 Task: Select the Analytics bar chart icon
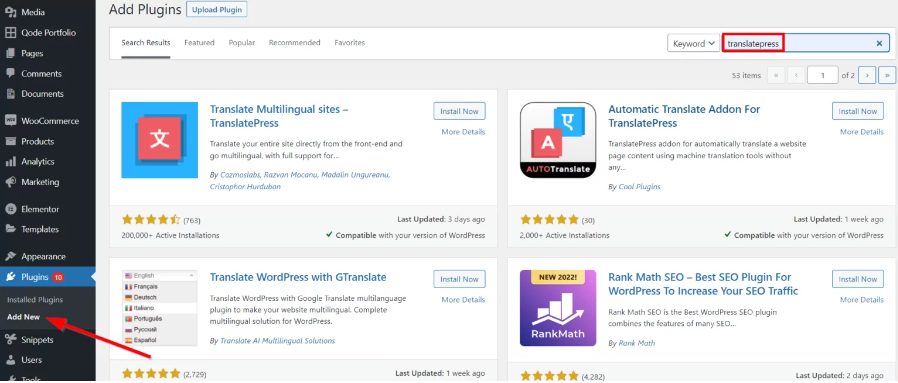10,161
